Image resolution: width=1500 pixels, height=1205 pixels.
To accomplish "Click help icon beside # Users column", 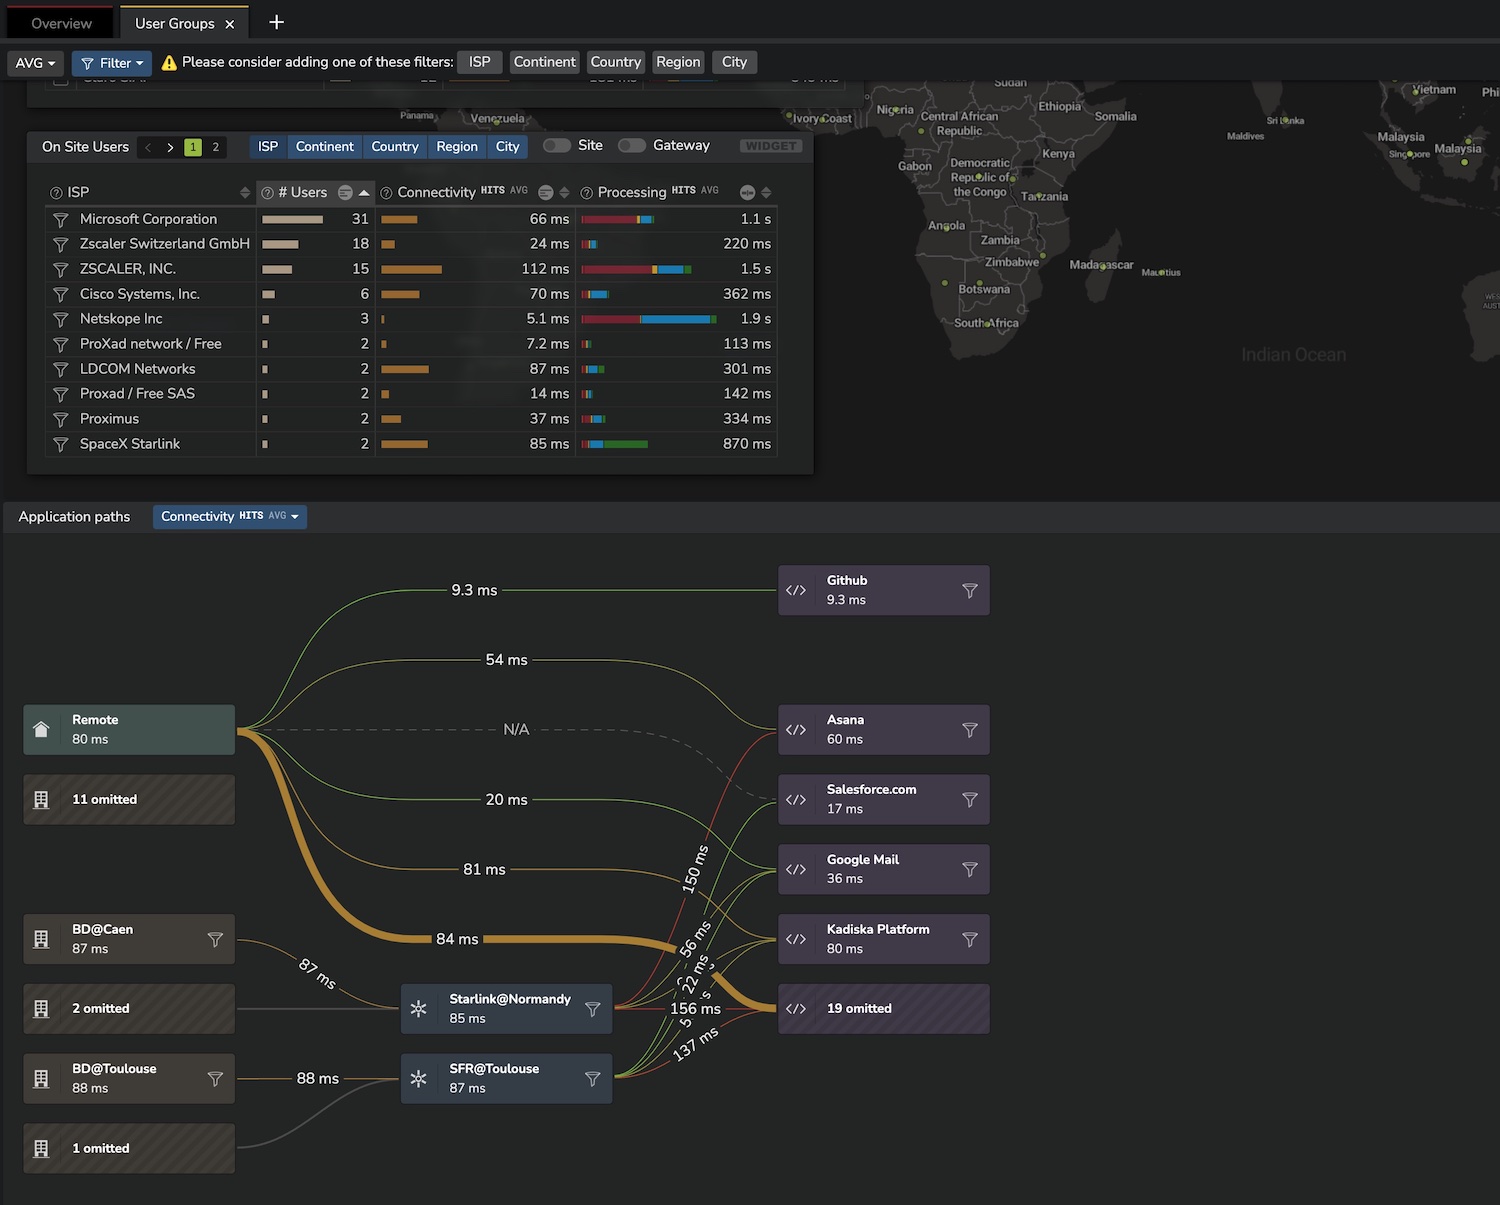I will coord(267,193).
